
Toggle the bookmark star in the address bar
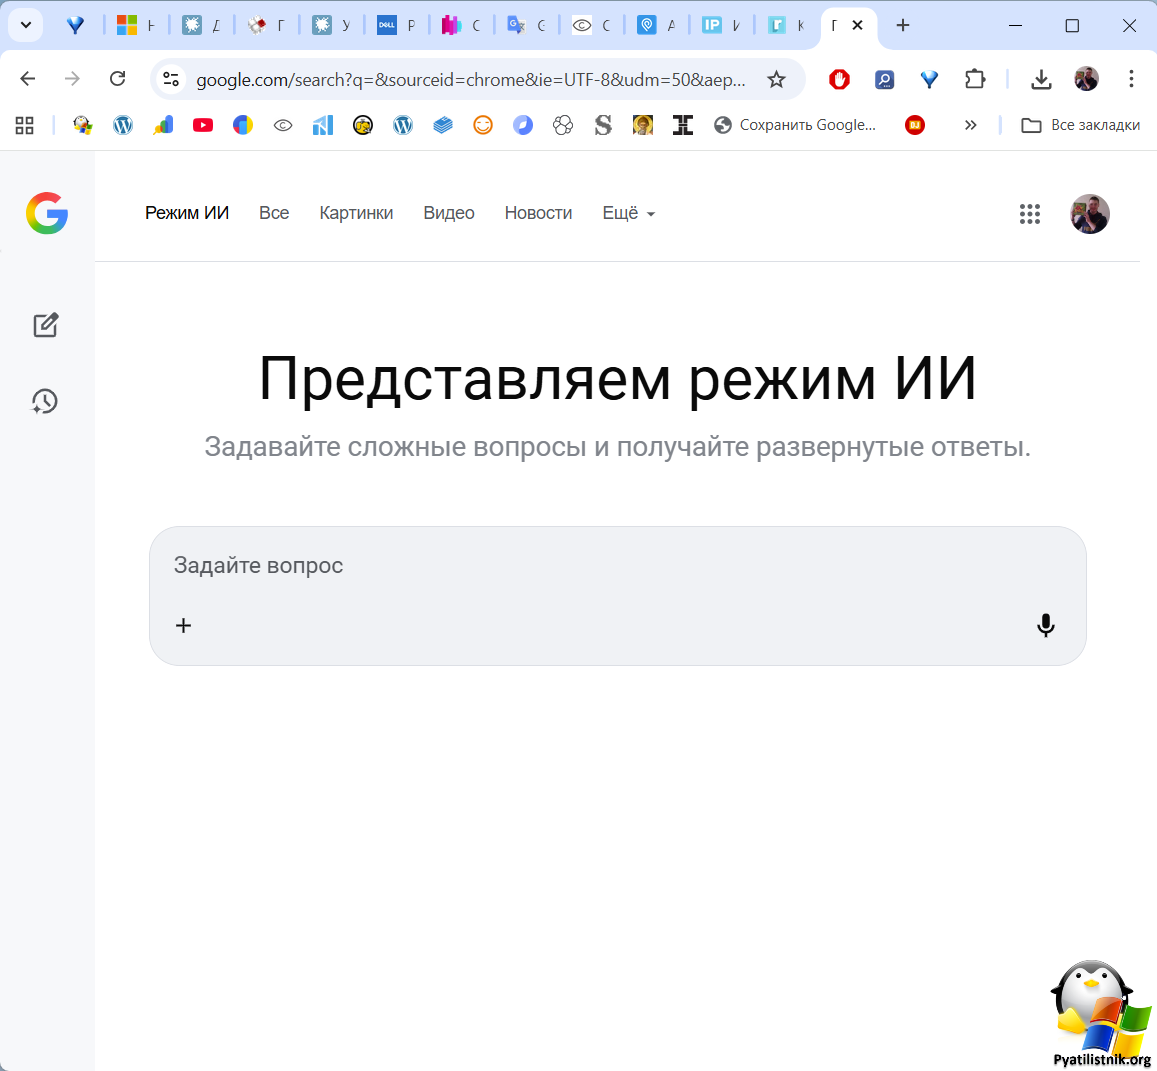tap(777, 78)
